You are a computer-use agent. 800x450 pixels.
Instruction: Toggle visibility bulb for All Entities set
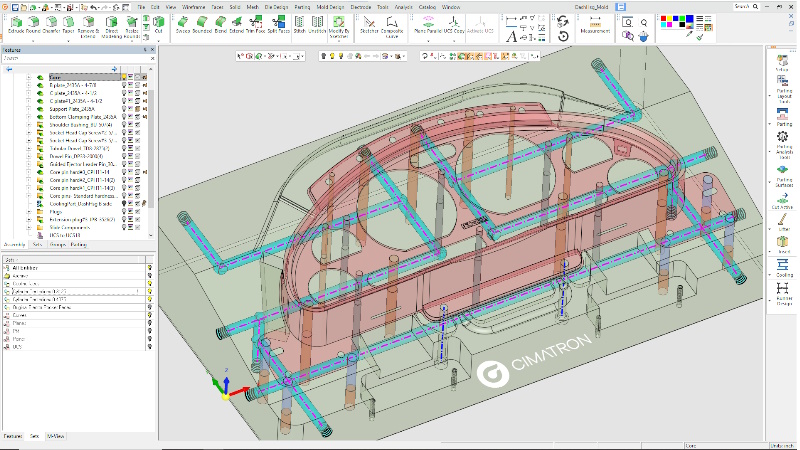pos(149,267)
